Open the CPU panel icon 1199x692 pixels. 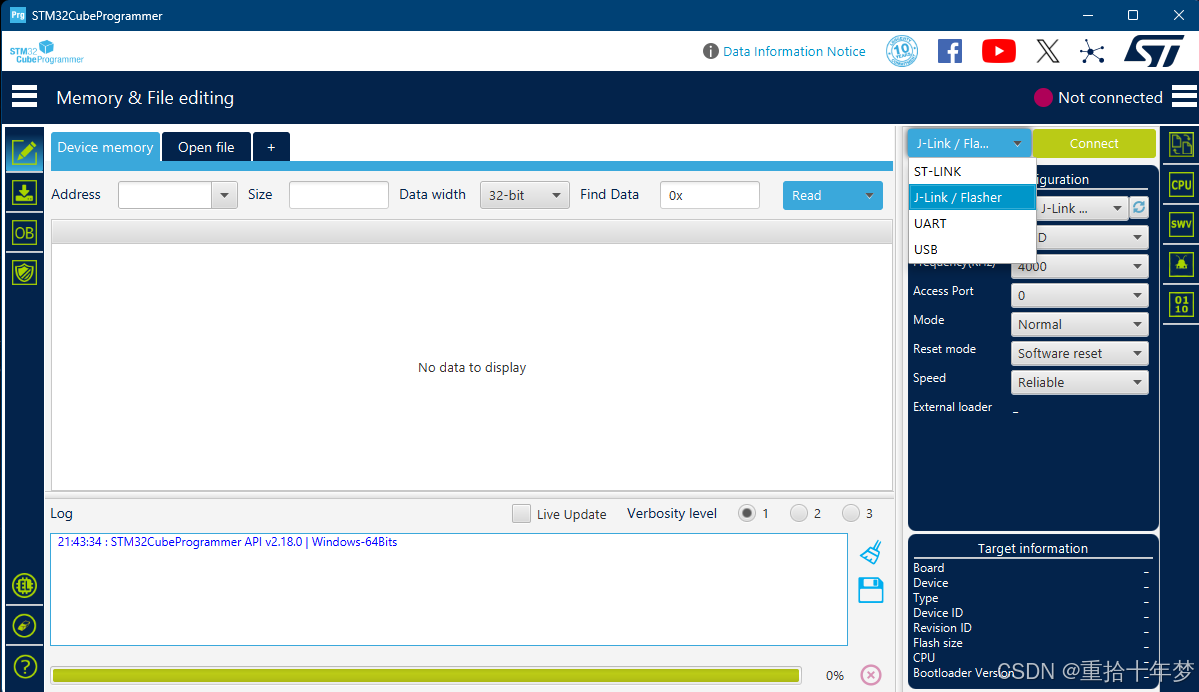pos(1181,184)
